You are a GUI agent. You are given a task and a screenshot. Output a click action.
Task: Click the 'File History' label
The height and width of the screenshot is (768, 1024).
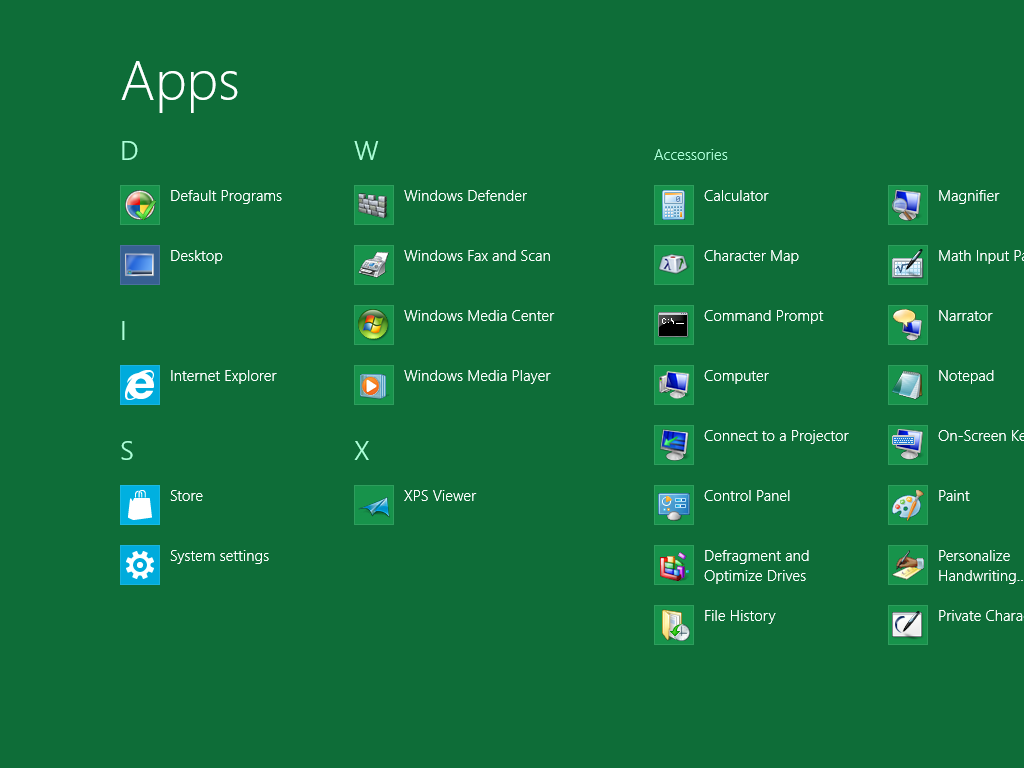tap(739, 616)
